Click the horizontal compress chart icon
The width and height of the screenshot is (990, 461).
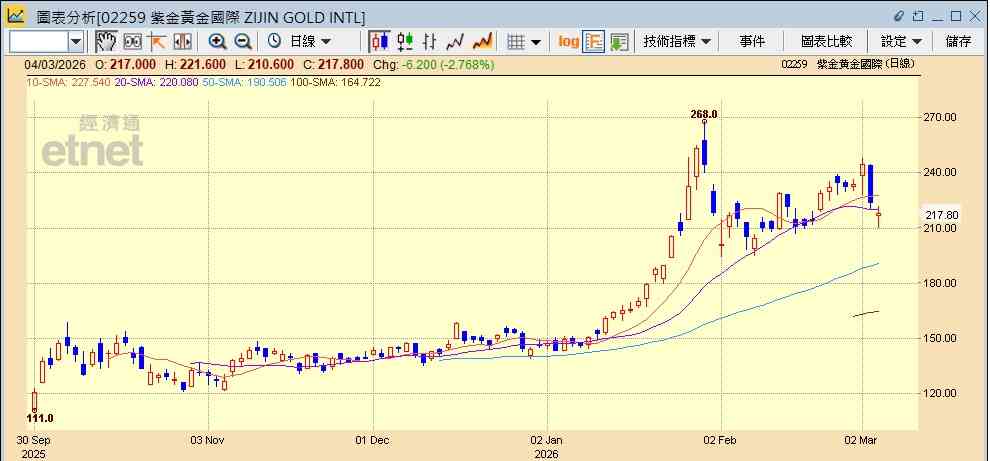(x=182, y=42)
